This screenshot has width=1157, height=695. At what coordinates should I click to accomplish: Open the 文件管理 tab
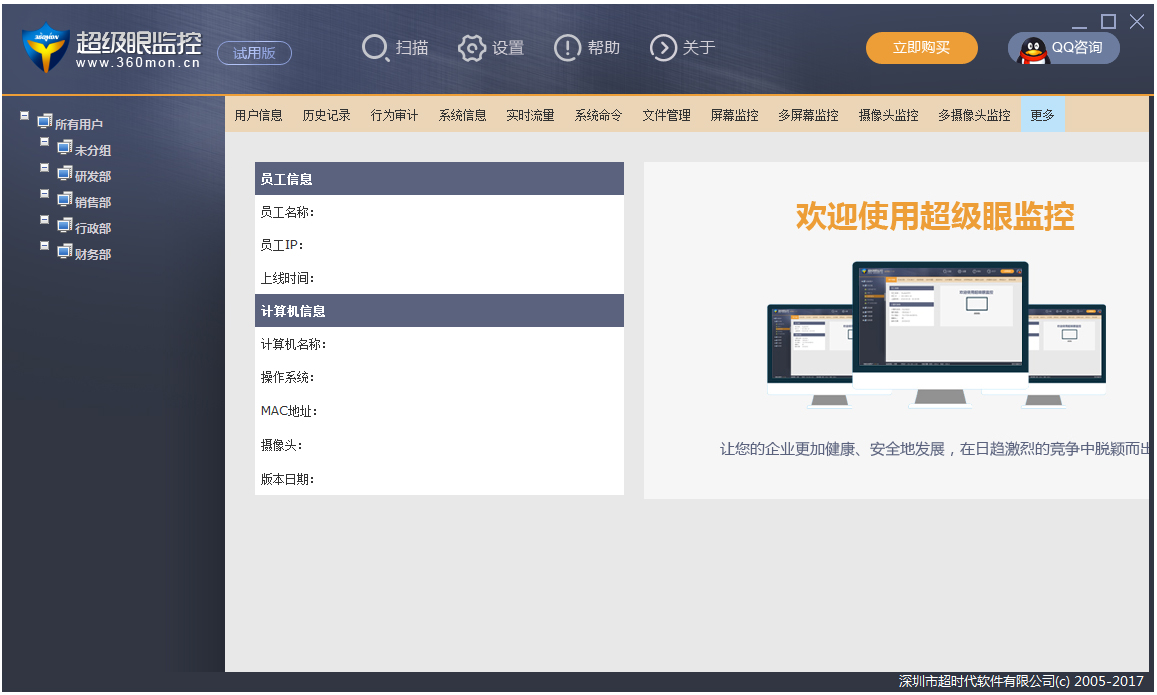point(666,114)
